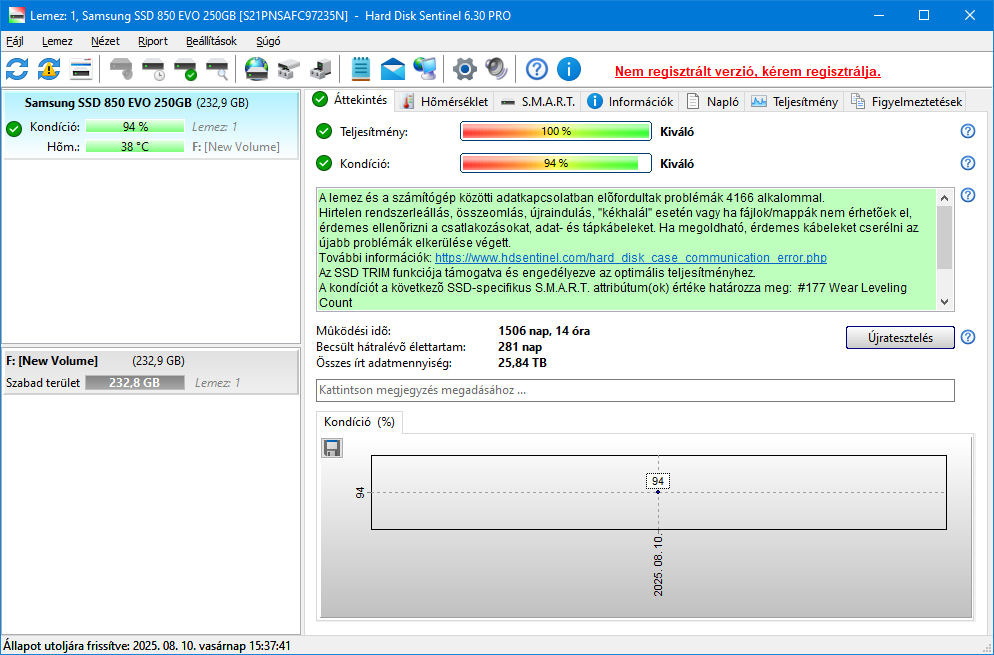Screen dimensions: 994x655
Task: Click the globe with disk toolbar icon
Action: [x=257, y=69]
